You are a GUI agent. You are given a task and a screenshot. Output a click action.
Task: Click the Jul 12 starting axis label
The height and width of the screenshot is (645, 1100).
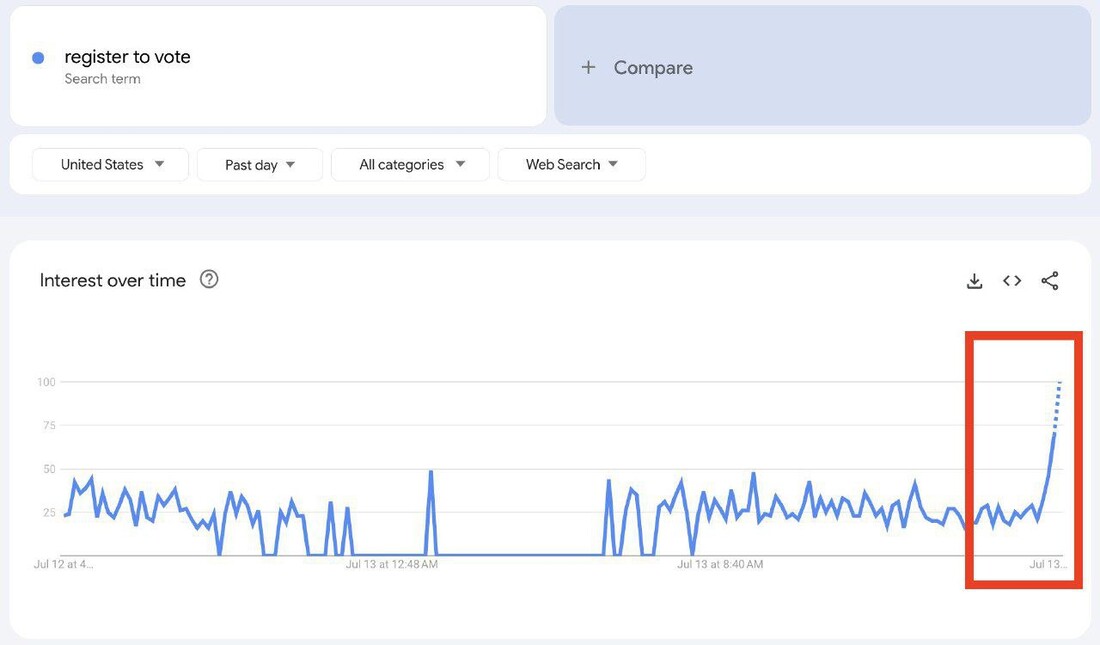coord(63,565)
